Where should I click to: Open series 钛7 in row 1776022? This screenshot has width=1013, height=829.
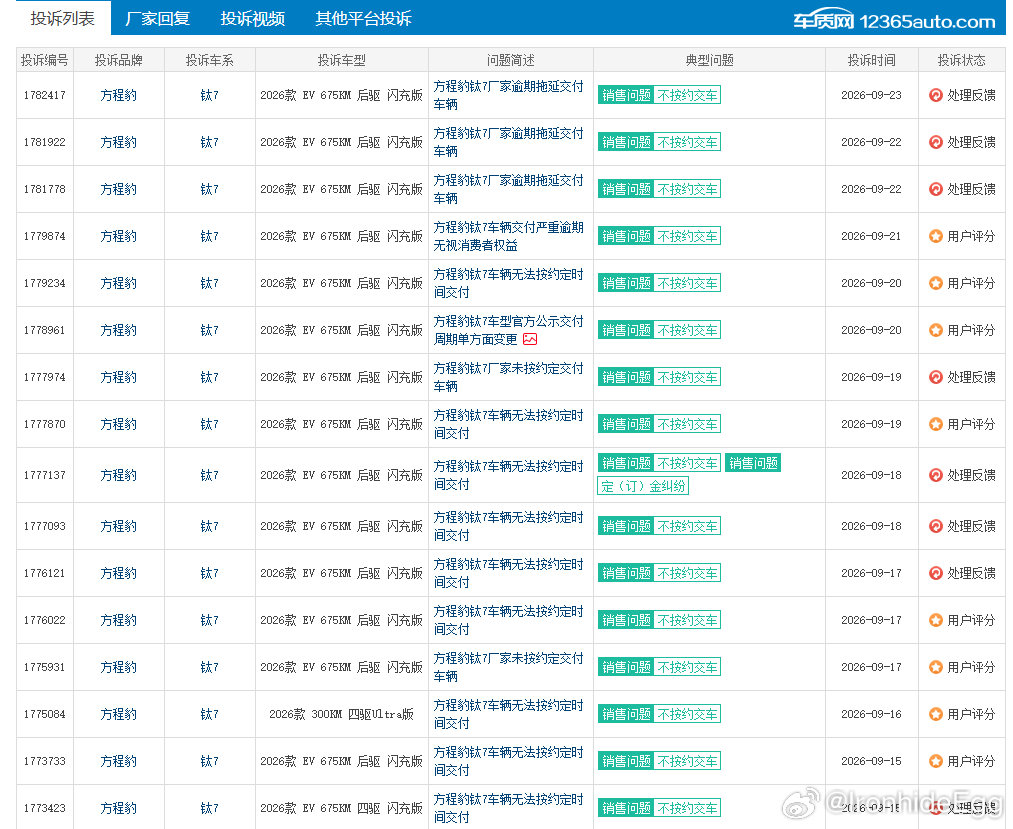209,620
